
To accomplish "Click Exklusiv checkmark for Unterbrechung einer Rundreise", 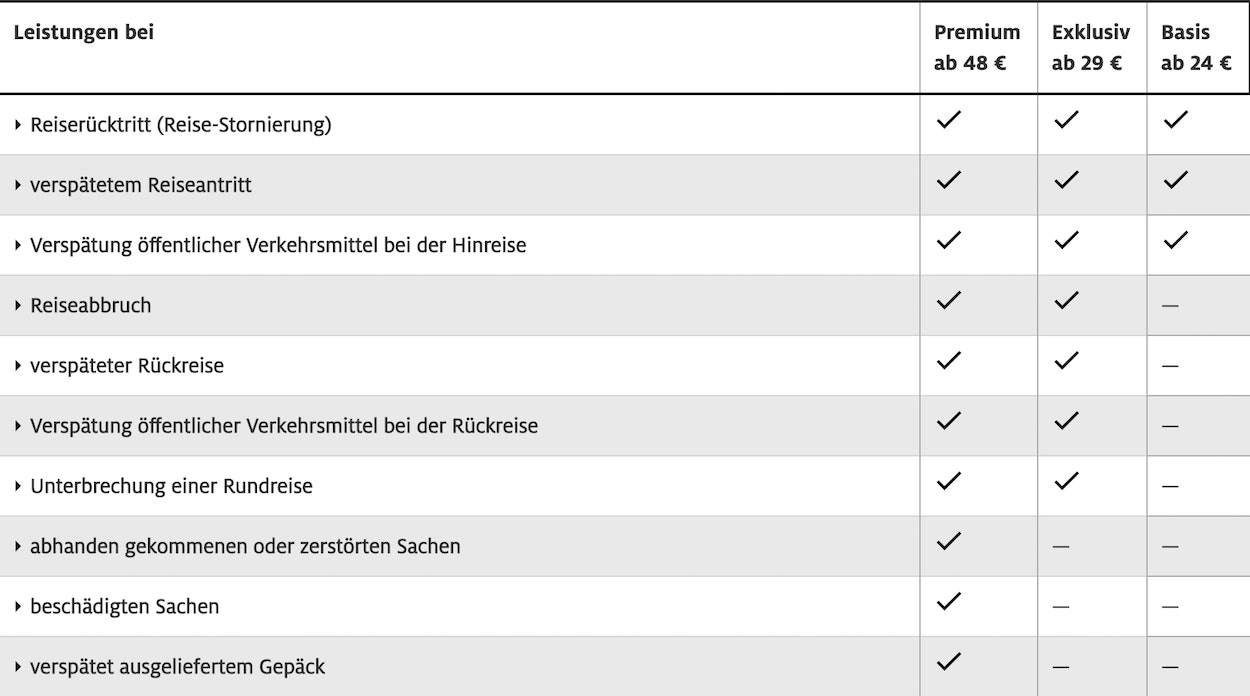I will pos(1067,481).
